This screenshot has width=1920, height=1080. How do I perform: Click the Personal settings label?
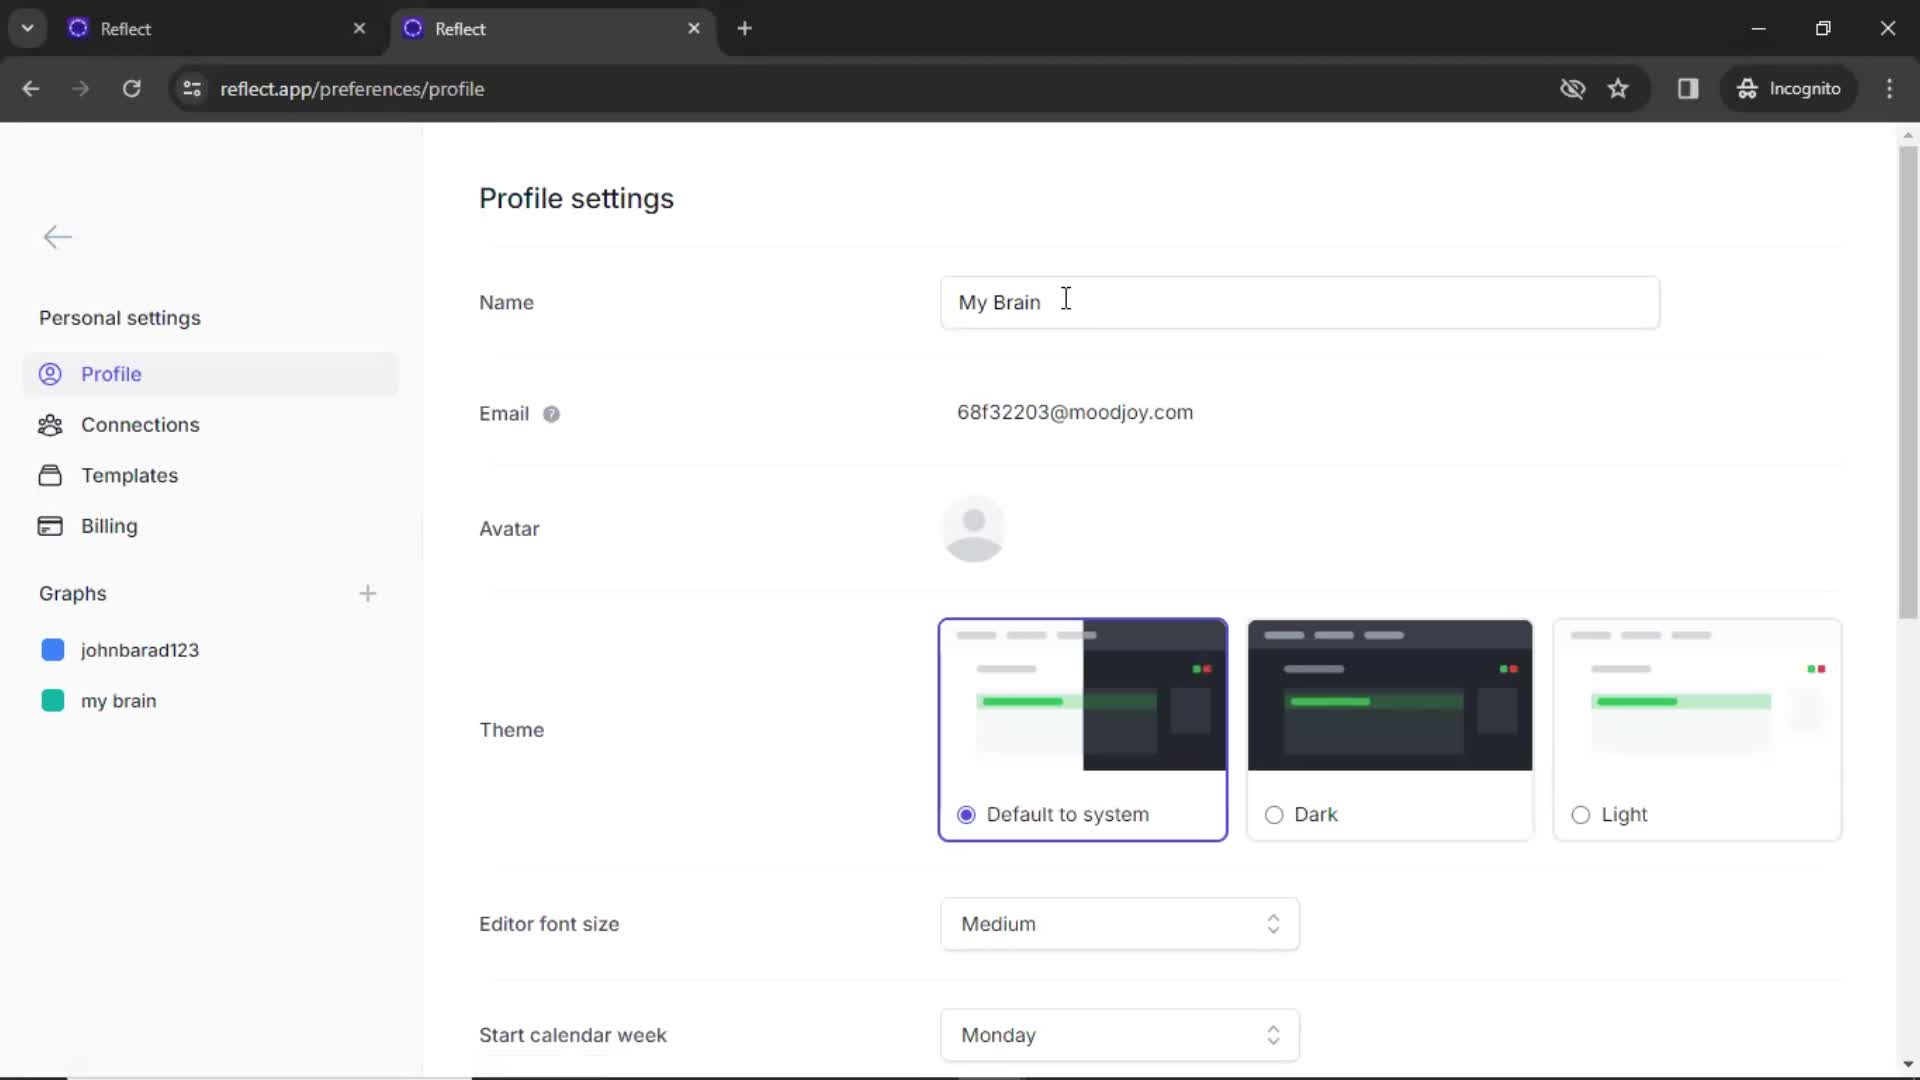[x=120, y=316]
